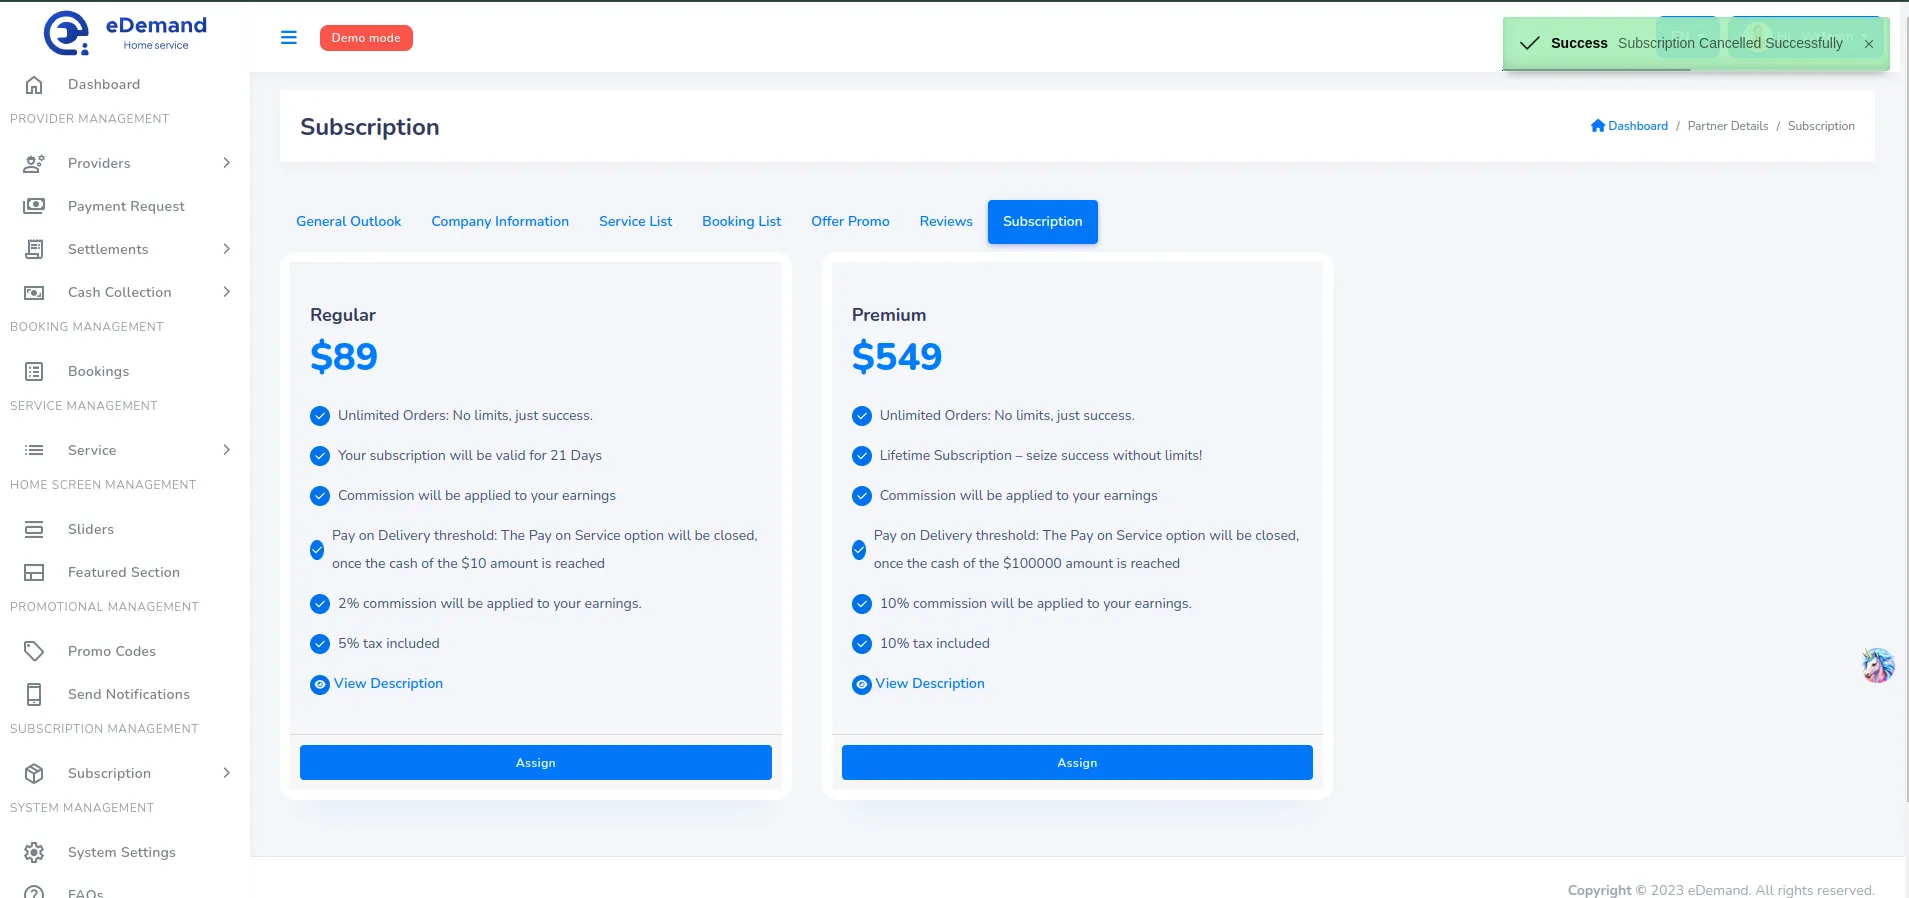Select the active Subscription tab
The height and width of the screenshot is (898, 1909).
click(x=1043, y=222)
